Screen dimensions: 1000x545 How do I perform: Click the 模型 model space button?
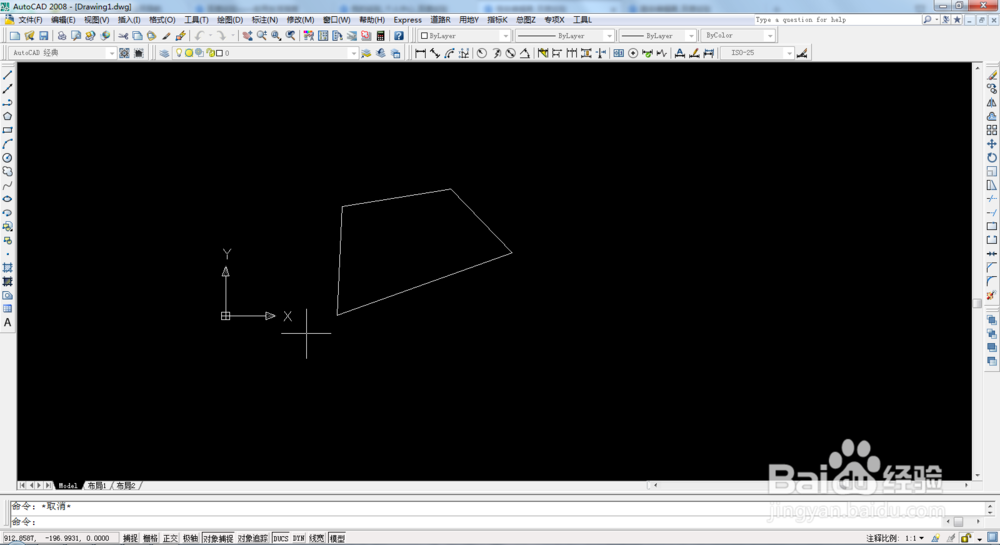337,539
